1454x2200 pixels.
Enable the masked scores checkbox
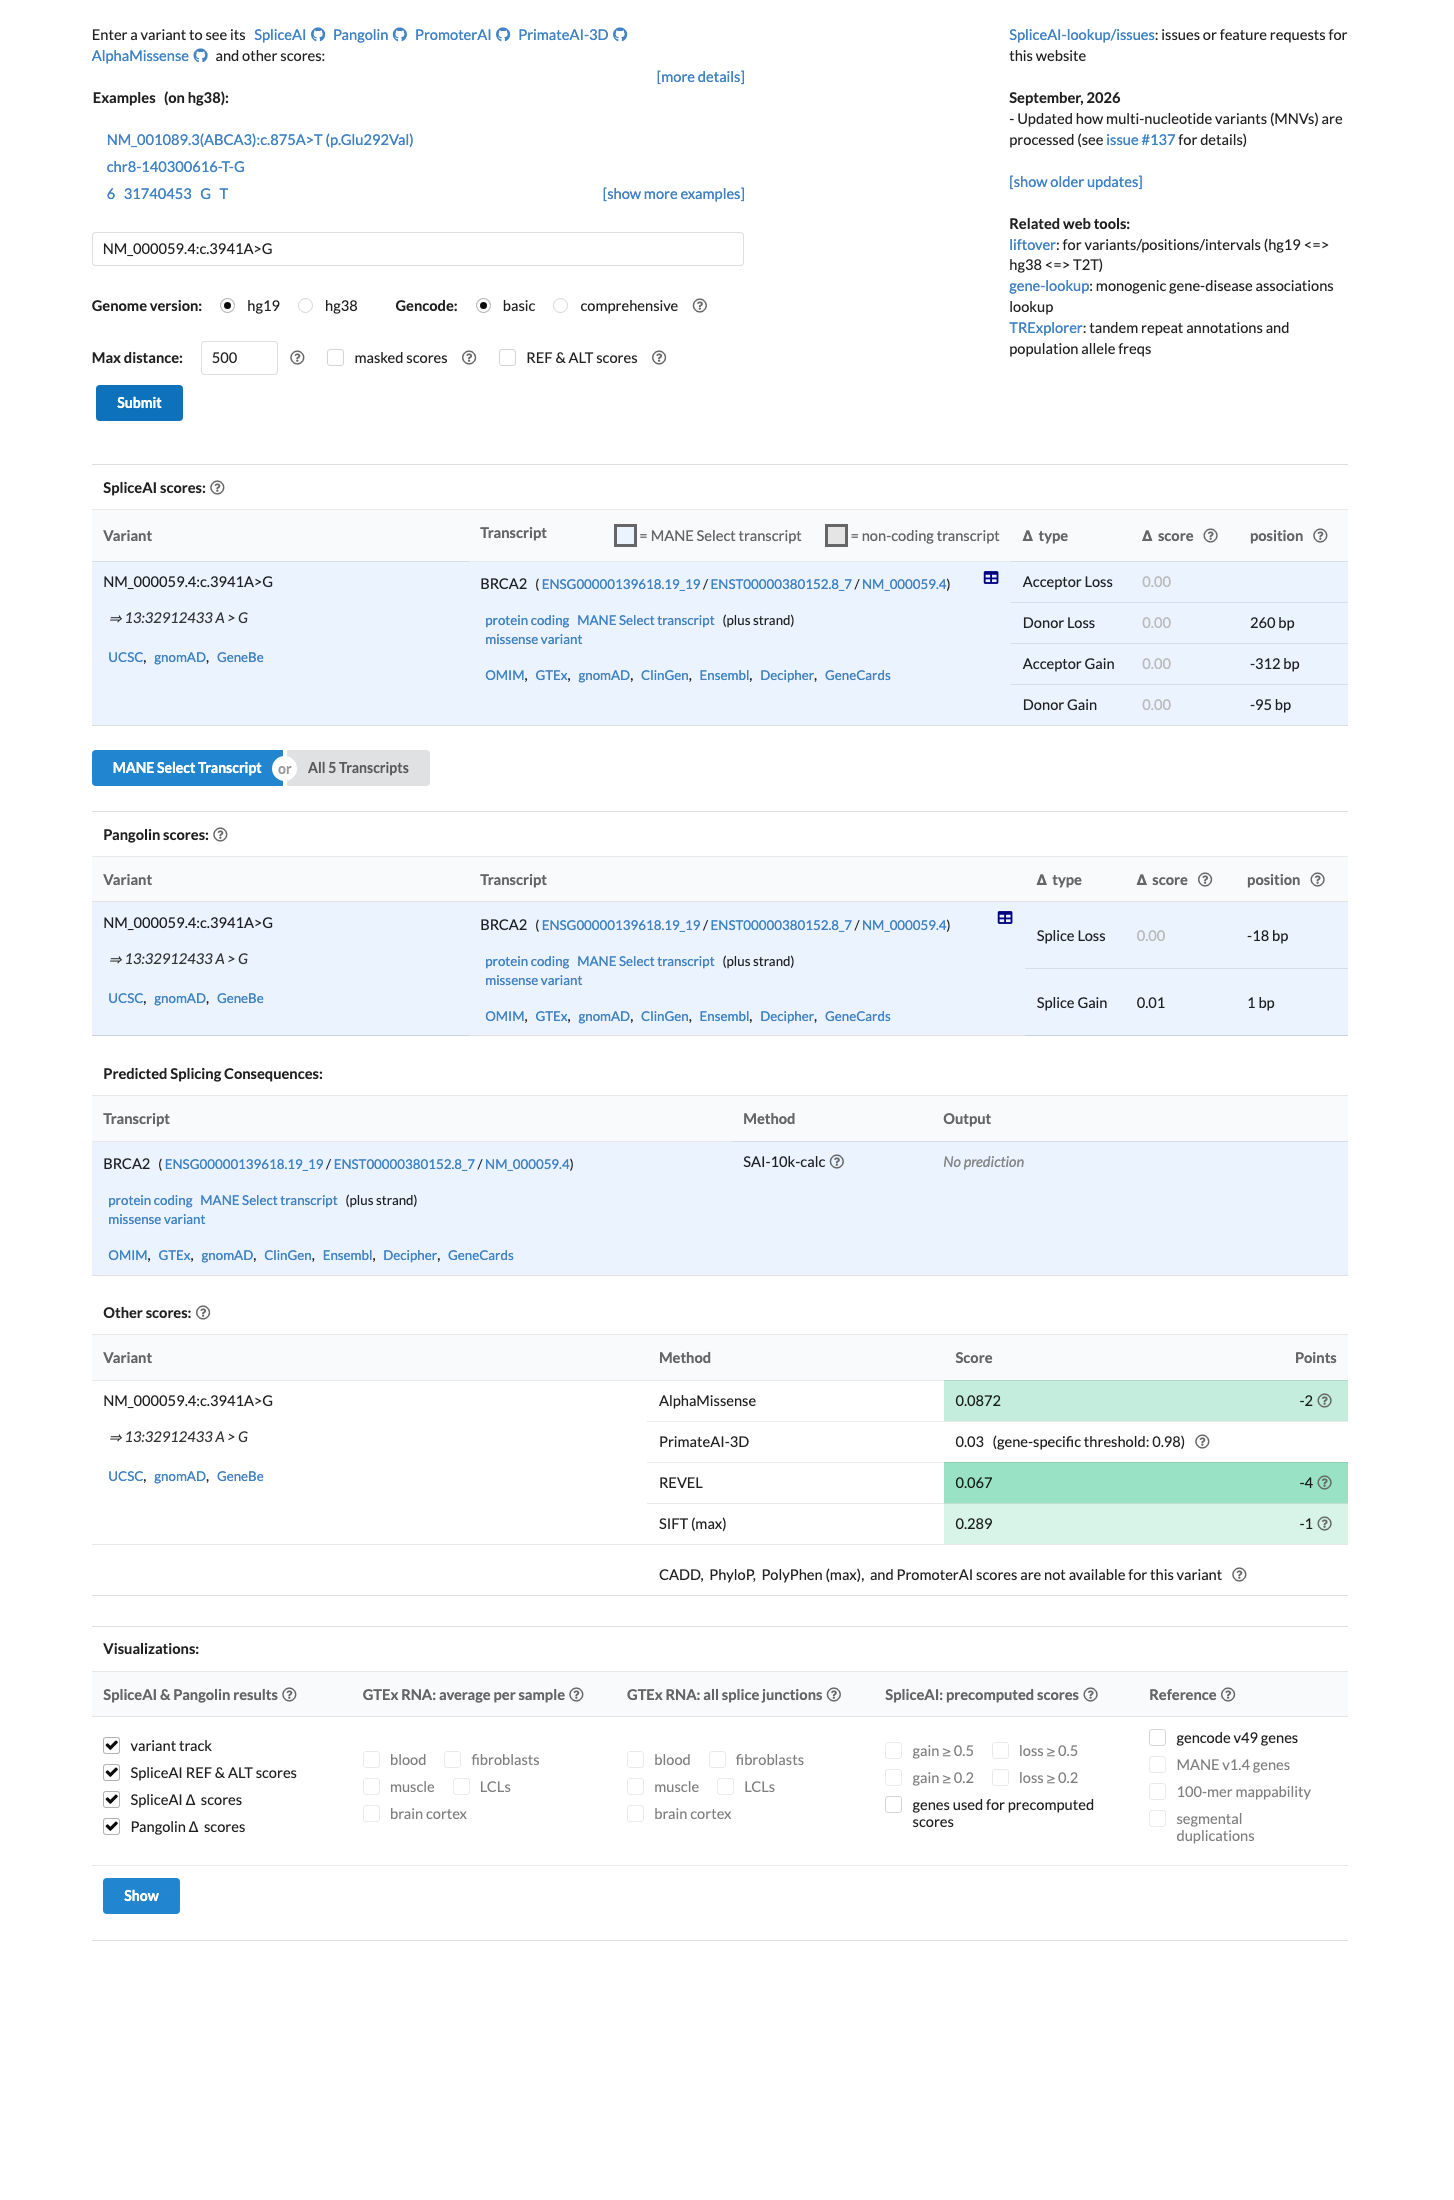[336, 358]
